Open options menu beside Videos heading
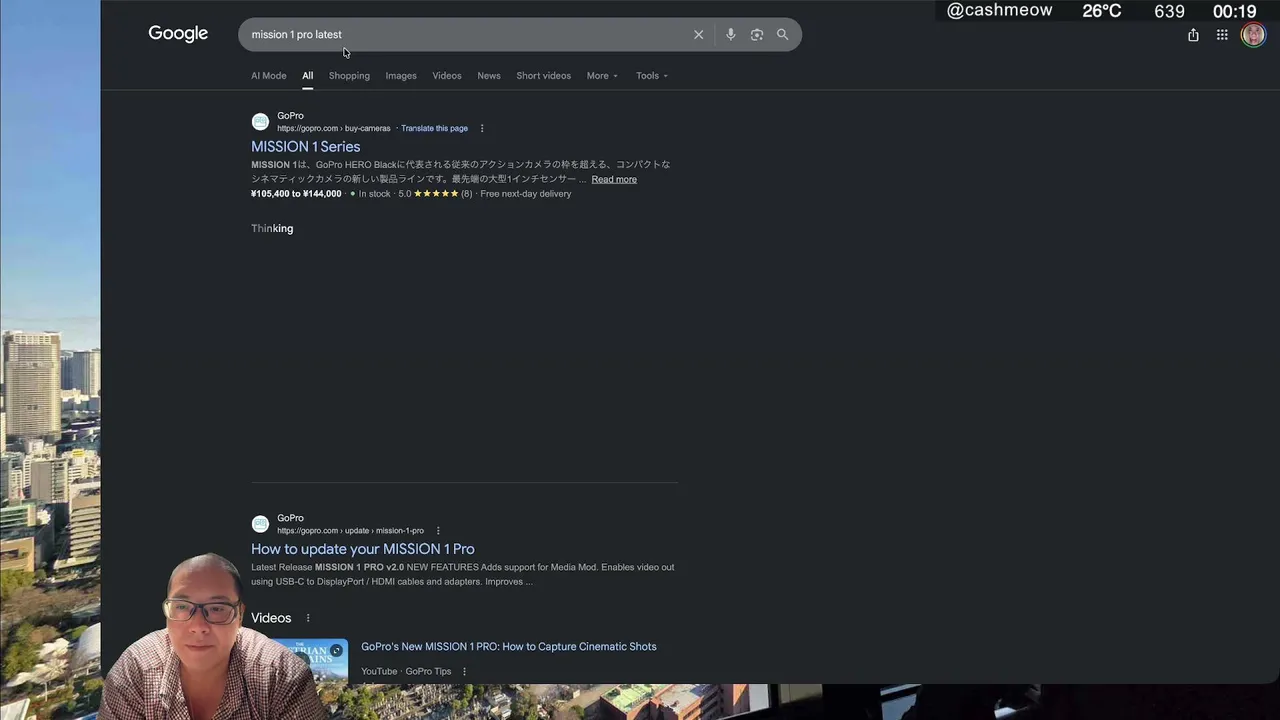 pyautogui.click(x=308, y=618)
